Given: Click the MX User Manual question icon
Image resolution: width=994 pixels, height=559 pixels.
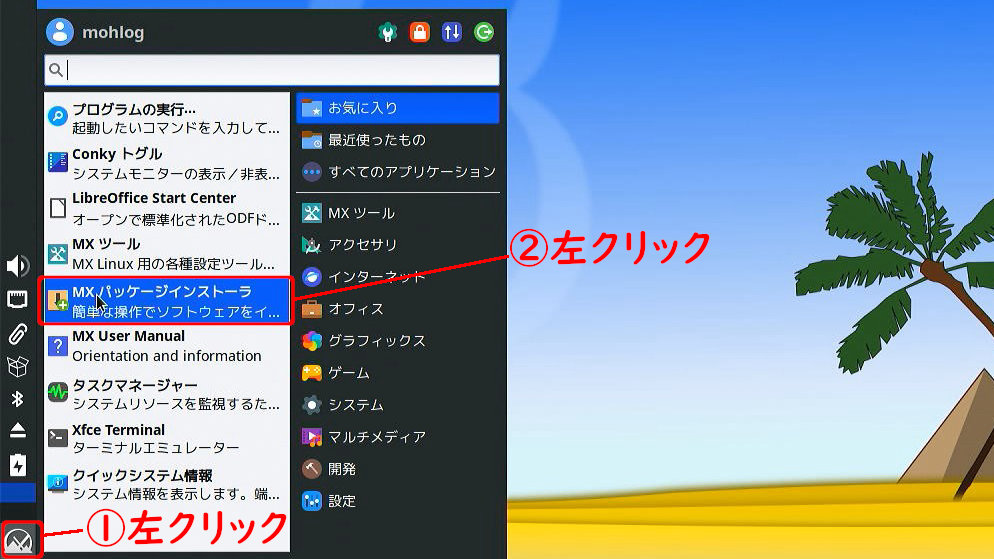Looking at the screenshot, I should pyautogui.click(x=58, y=346).
